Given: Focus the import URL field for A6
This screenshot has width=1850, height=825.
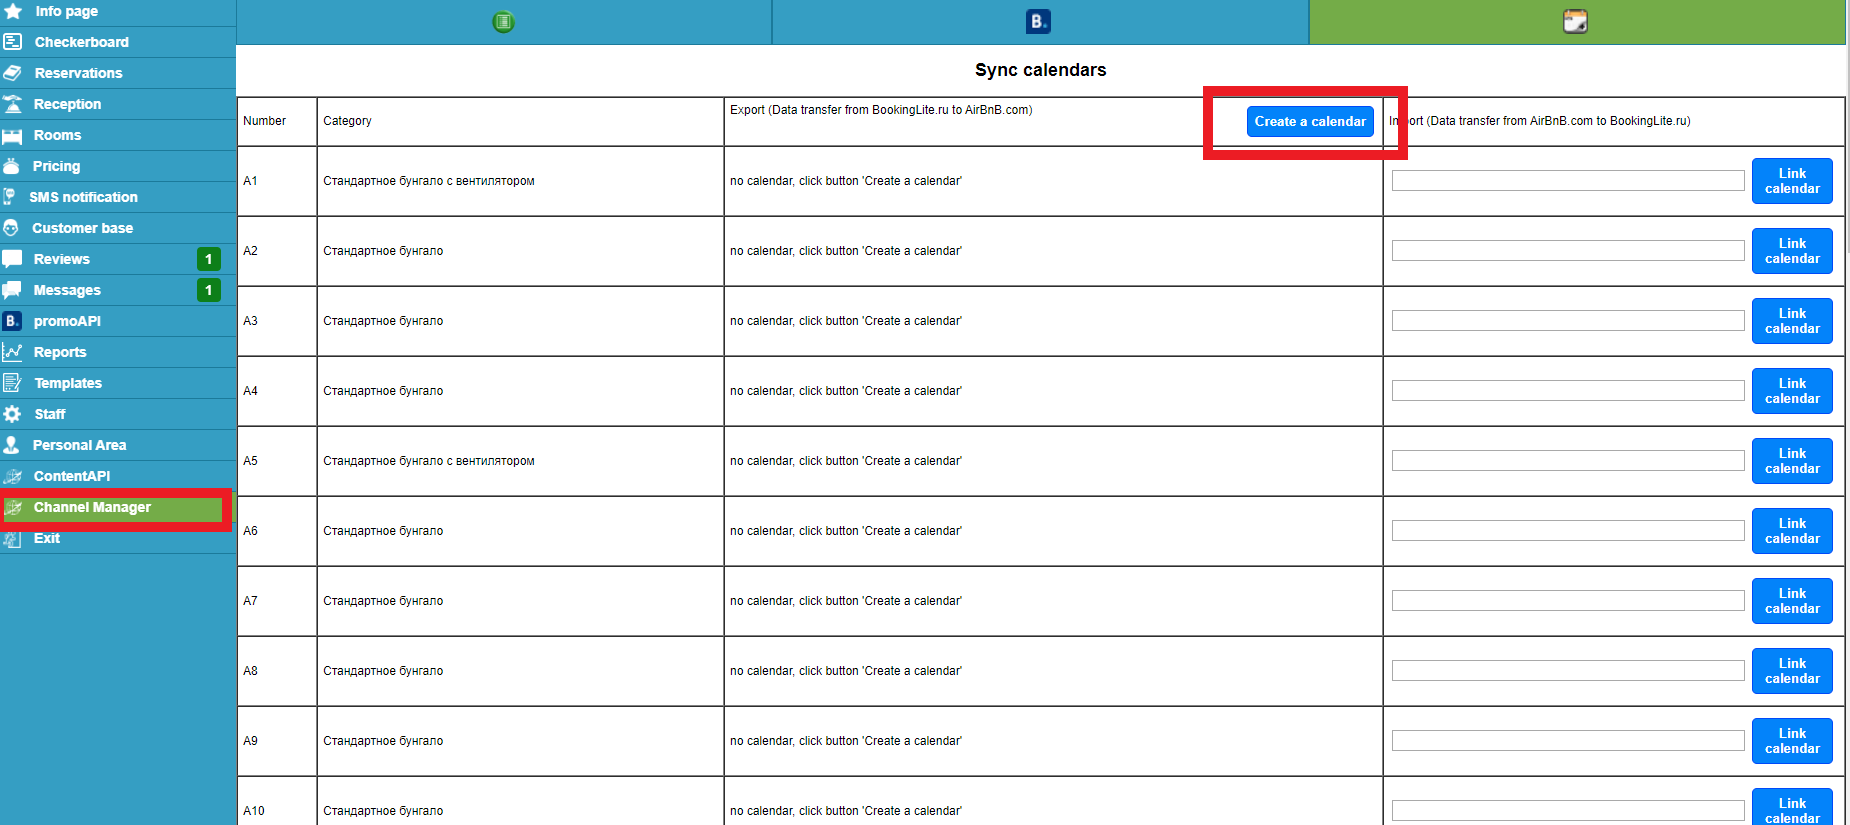Looking at the screenshot, I should [1568, 531].
